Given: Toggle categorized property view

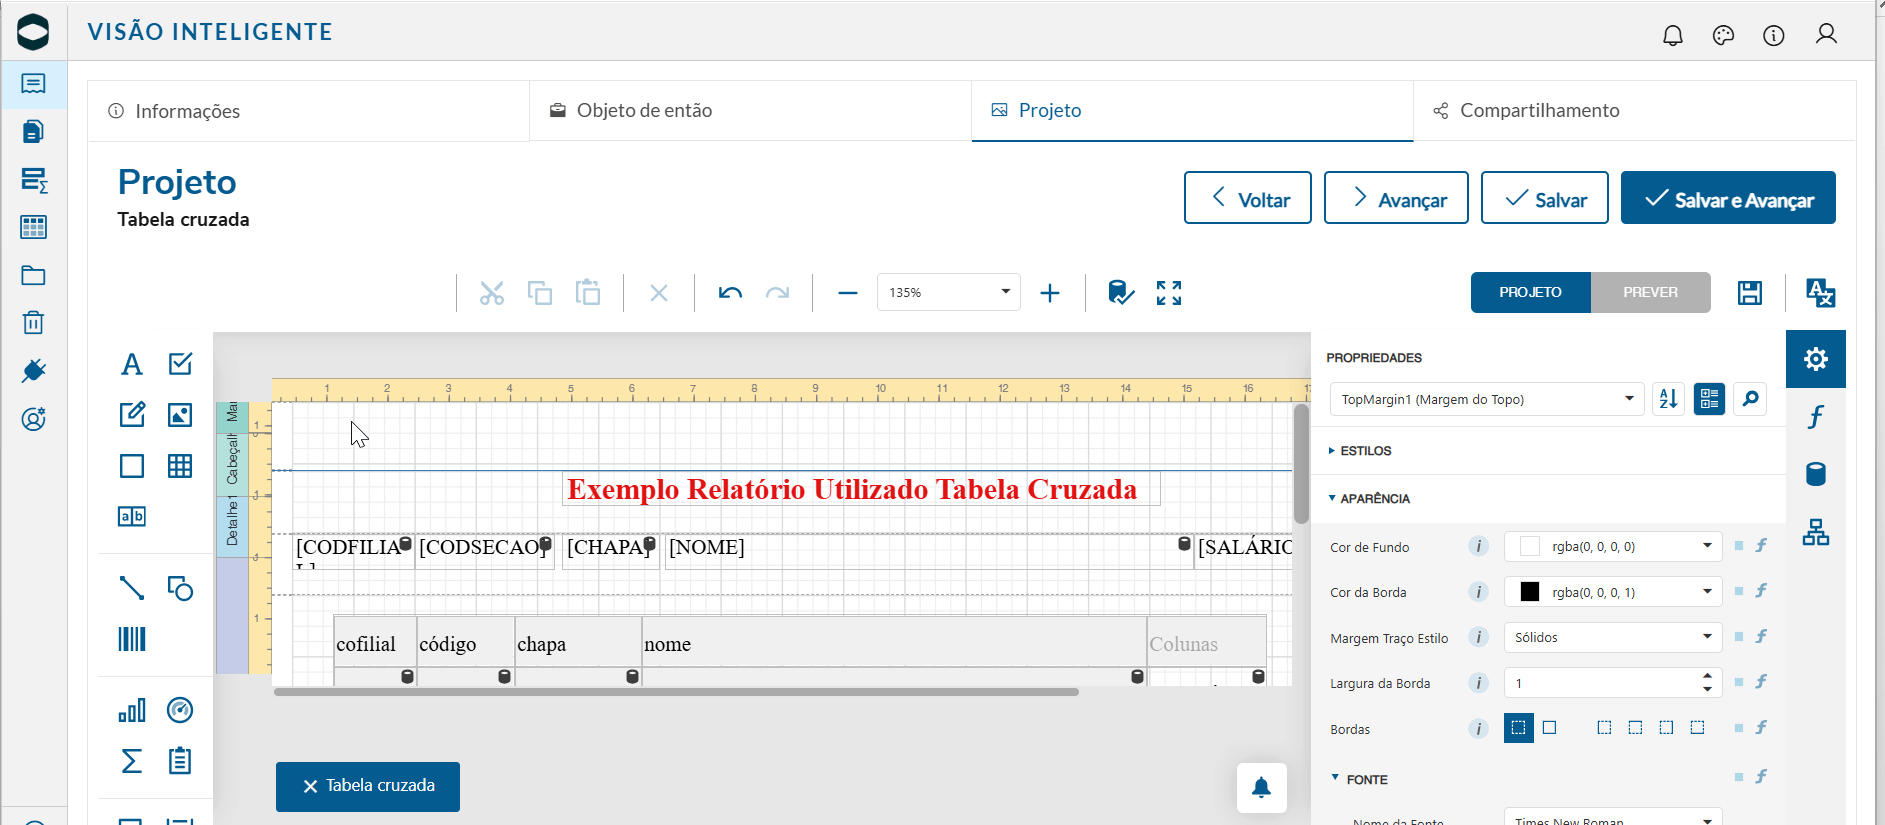Looking at the screenshot, I should click(1710, 399).
